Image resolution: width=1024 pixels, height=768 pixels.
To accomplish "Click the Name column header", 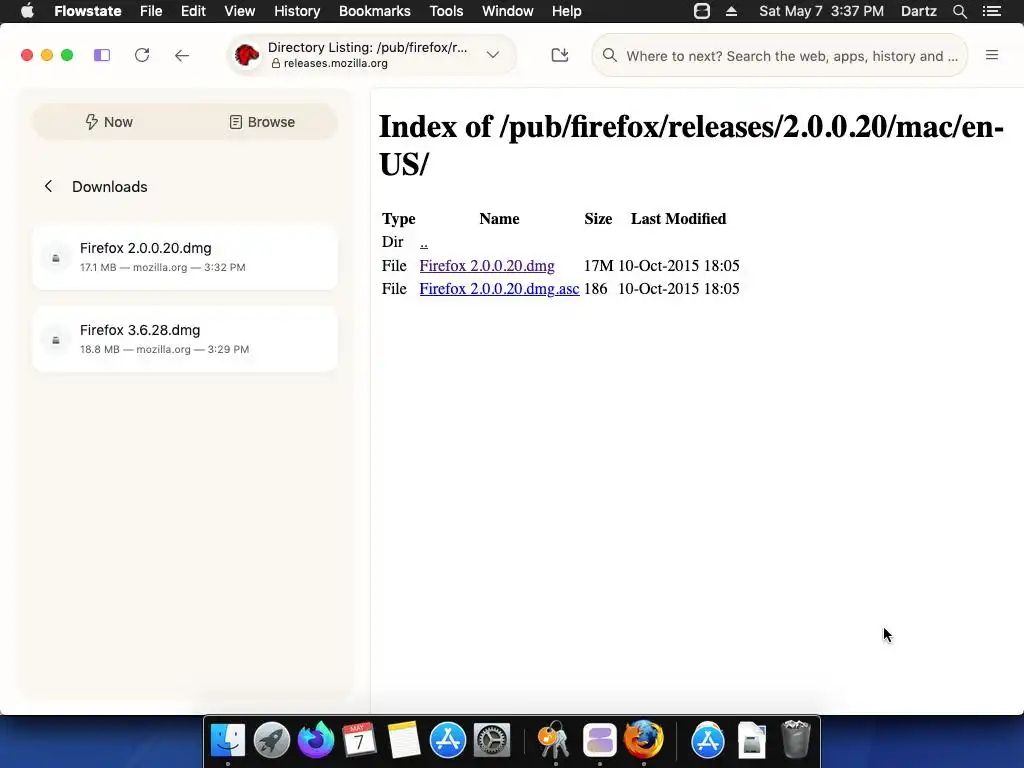I will [499, 219].
